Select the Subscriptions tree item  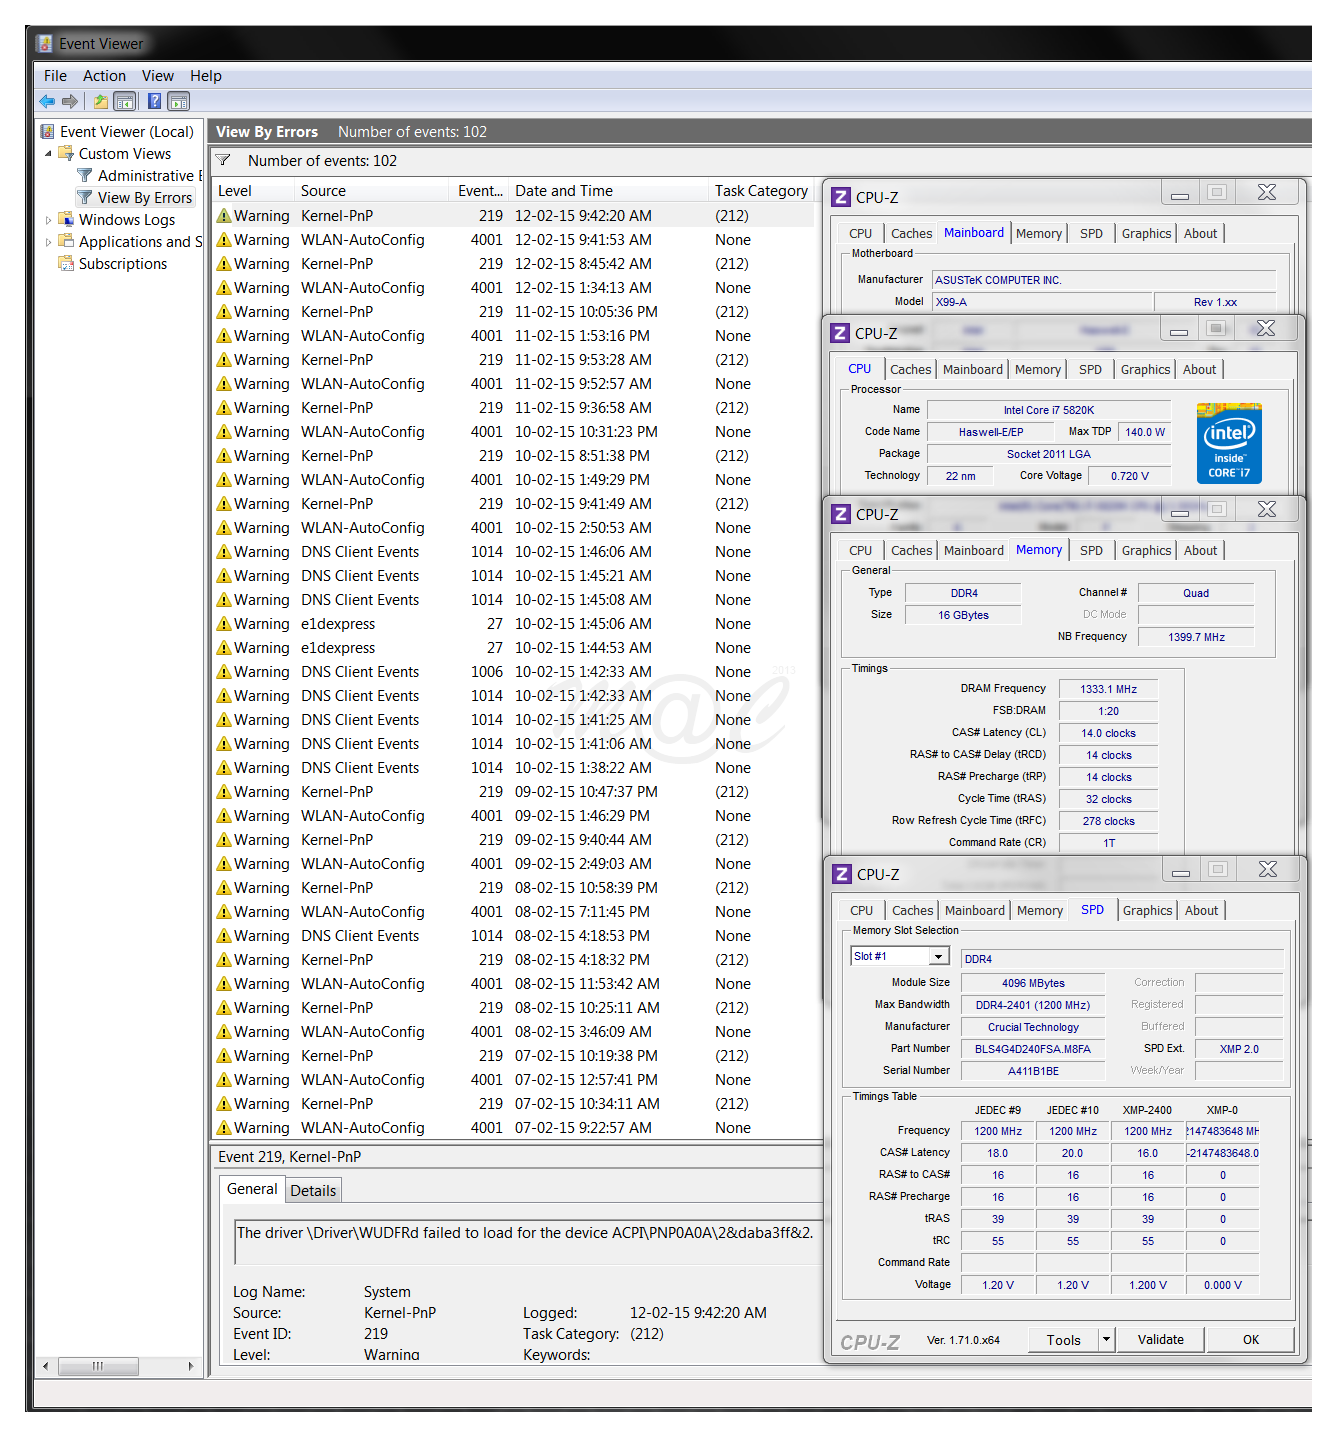pos(123,264)
